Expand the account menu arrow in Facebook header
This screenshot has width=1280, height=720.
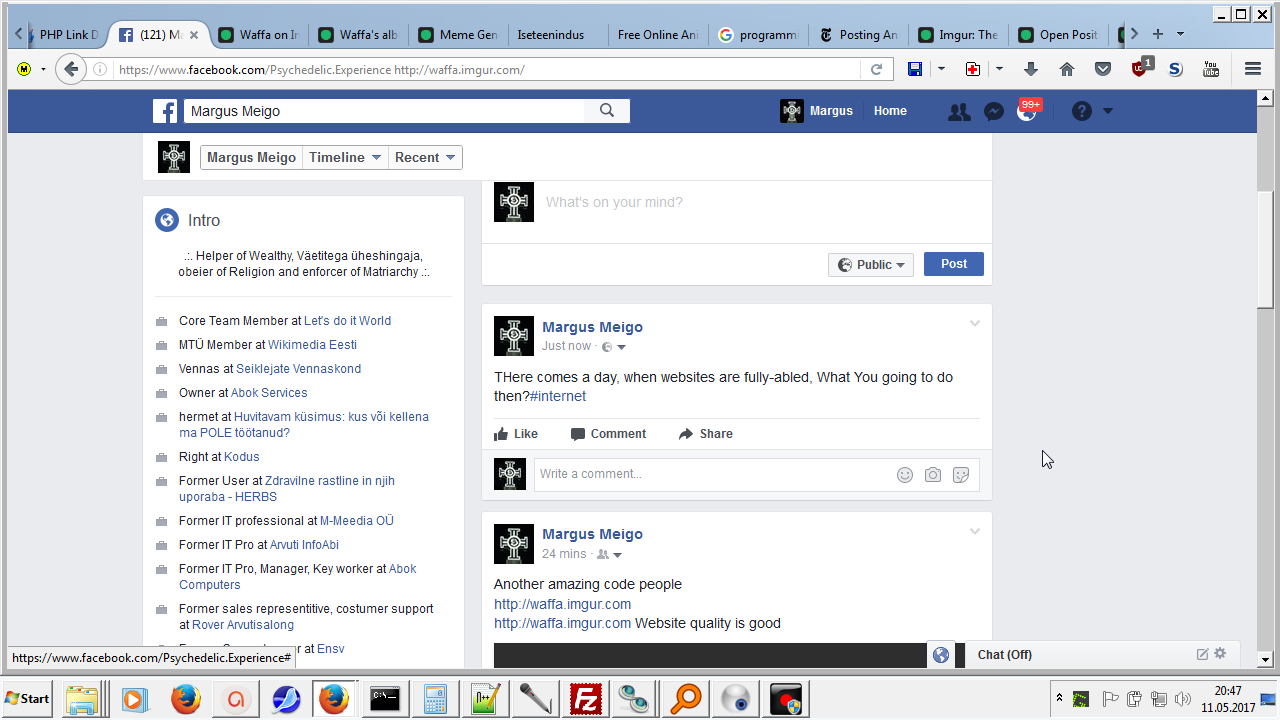click(1108, 111)
